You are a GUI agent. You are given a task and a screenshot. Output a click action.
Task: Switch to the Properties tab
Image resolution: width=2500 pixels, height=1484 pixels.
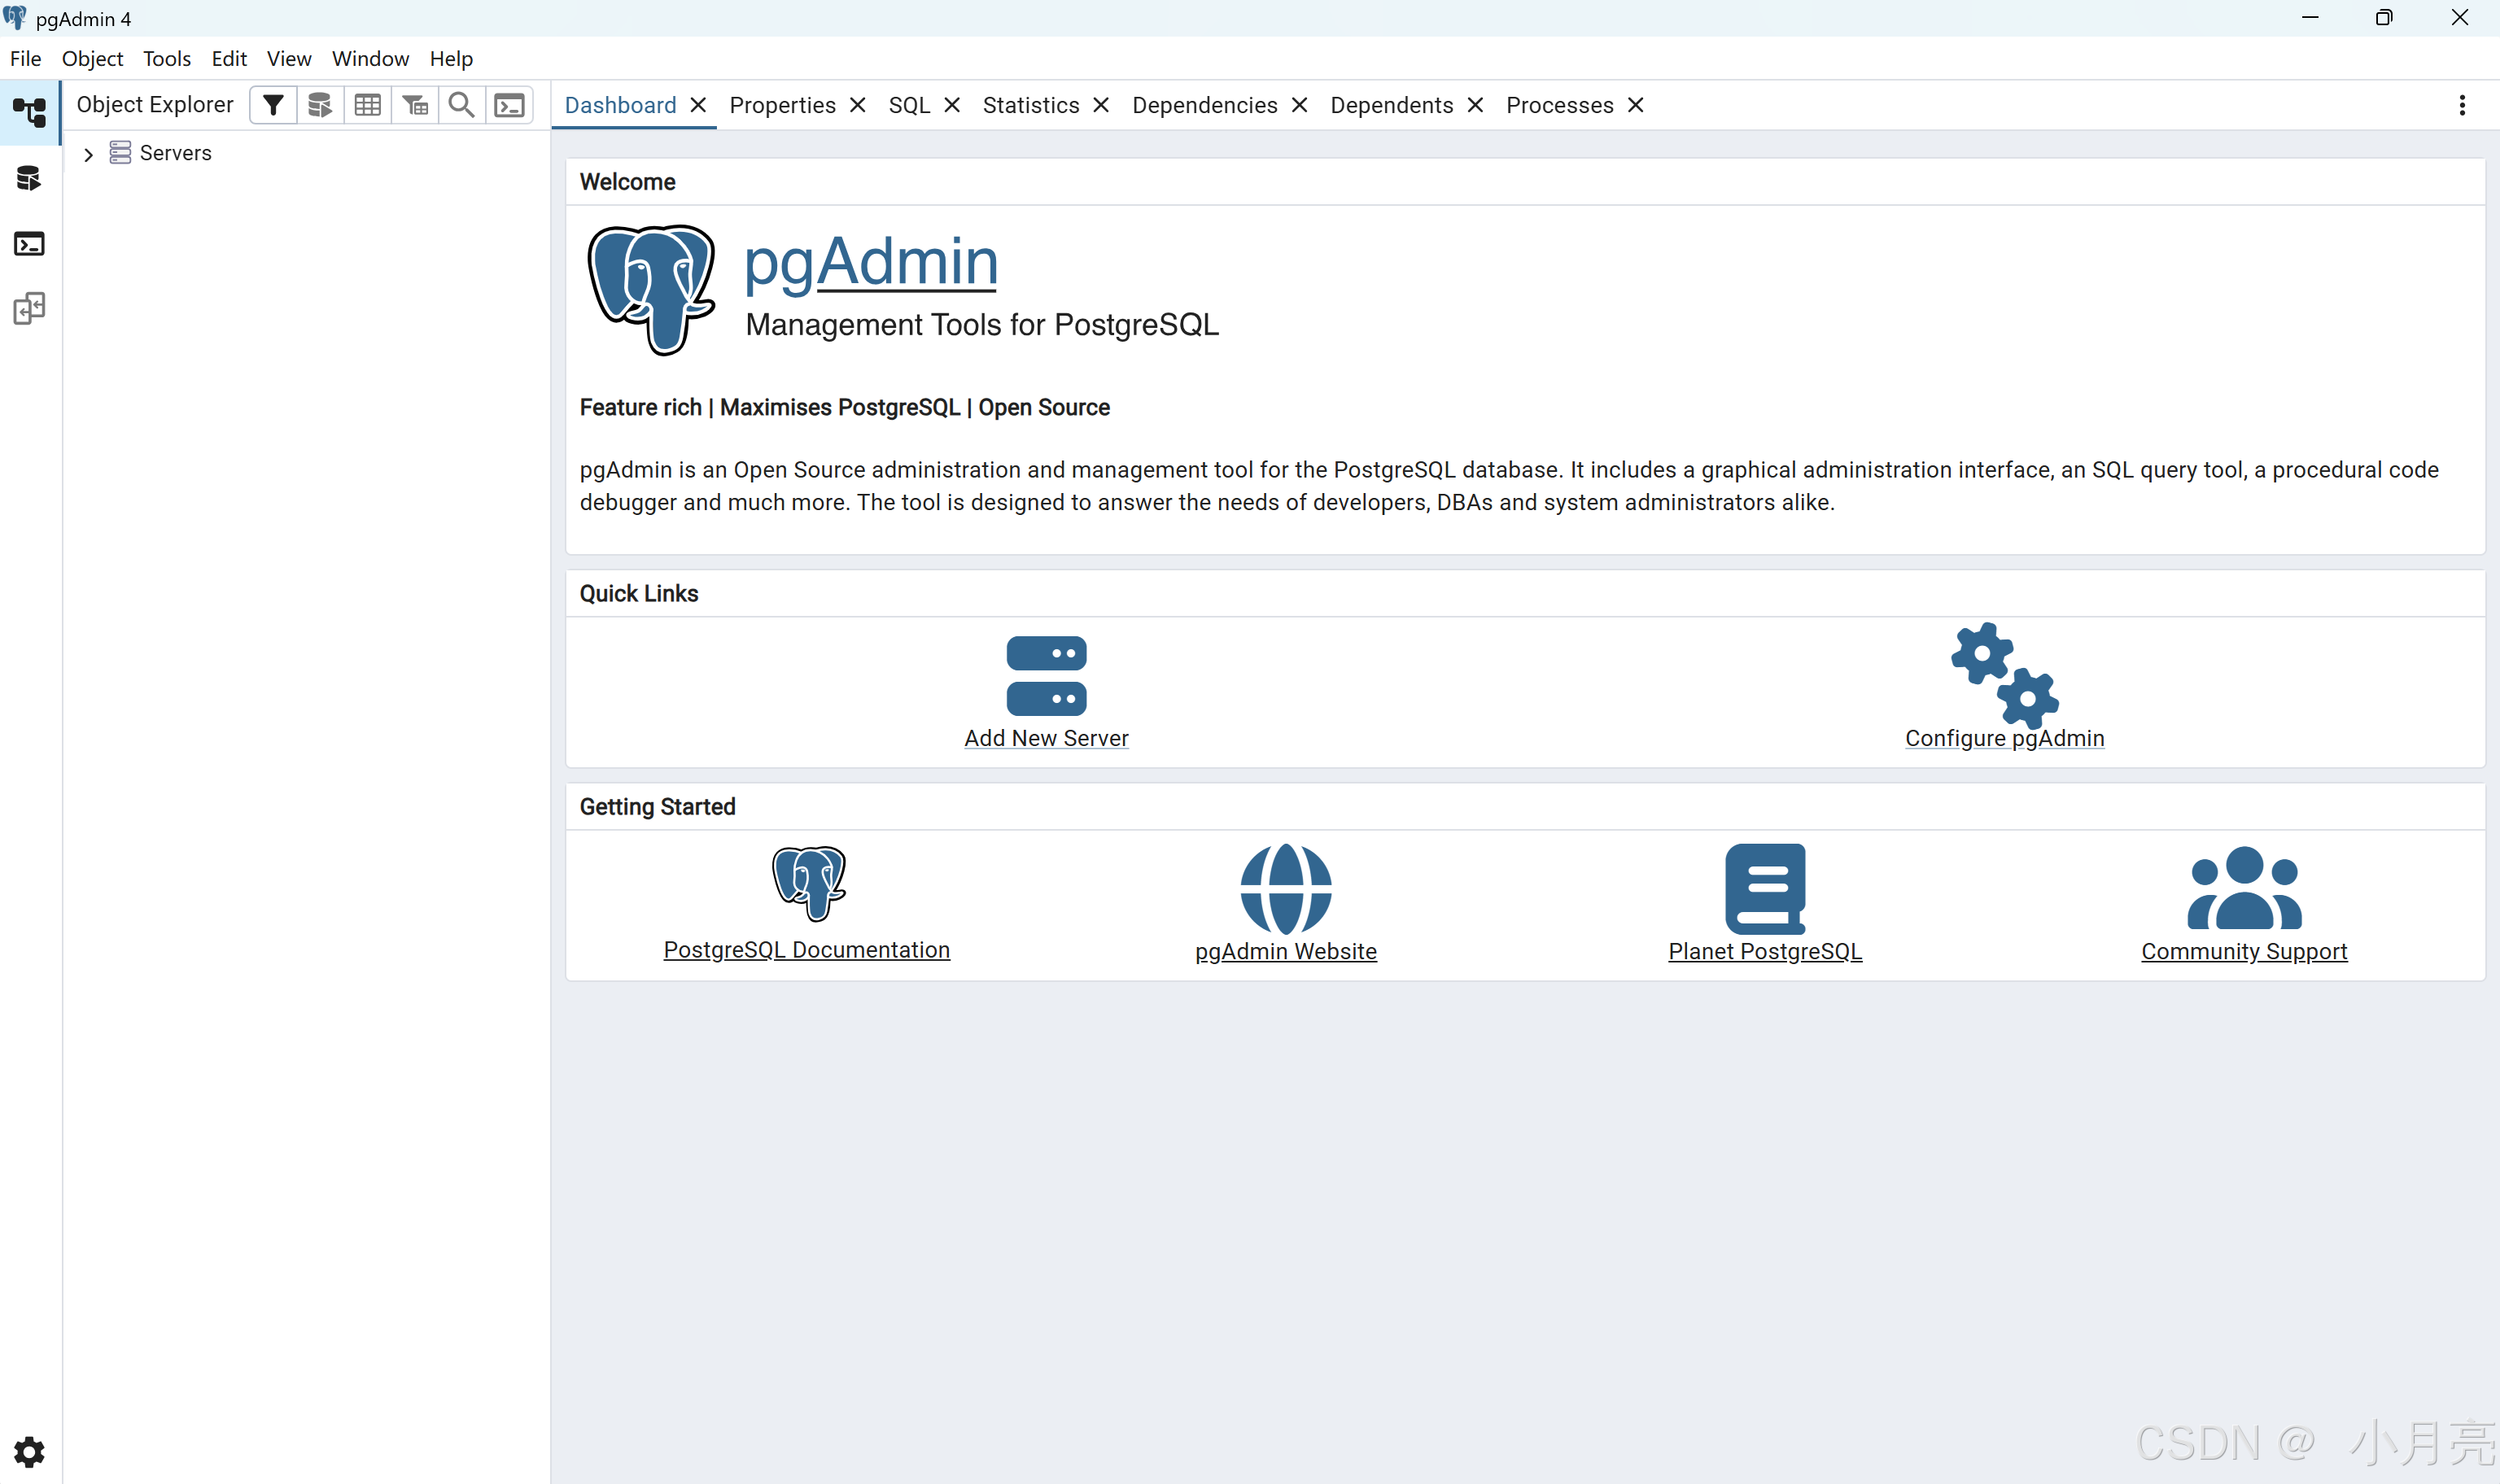(x=782, y=105)
